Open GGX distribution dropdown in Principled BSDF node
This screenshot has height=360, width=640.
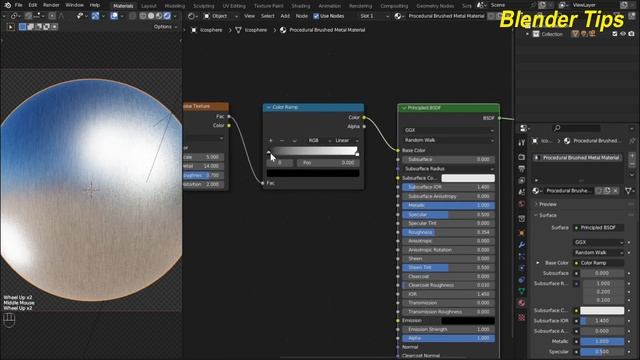tap(449, 130)
